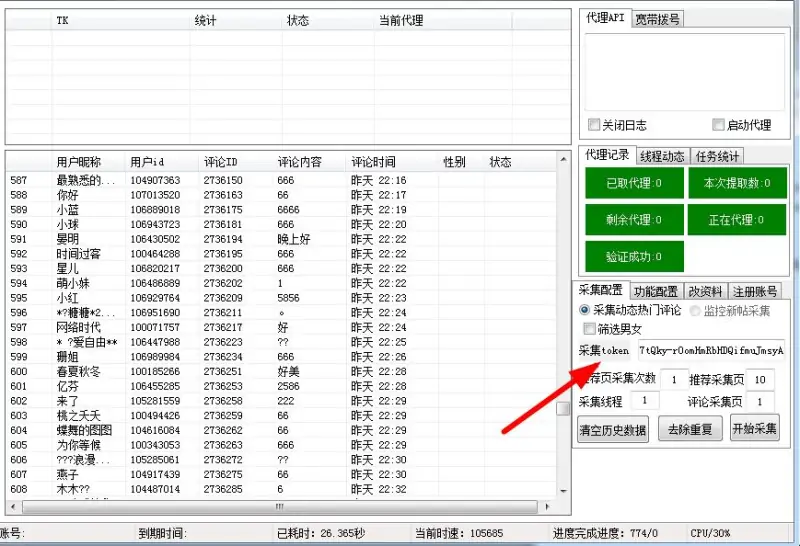Viewport: 800px width, 546px height.
Task: Click the comment list scroll-down arrow
Action: (561, 492)
